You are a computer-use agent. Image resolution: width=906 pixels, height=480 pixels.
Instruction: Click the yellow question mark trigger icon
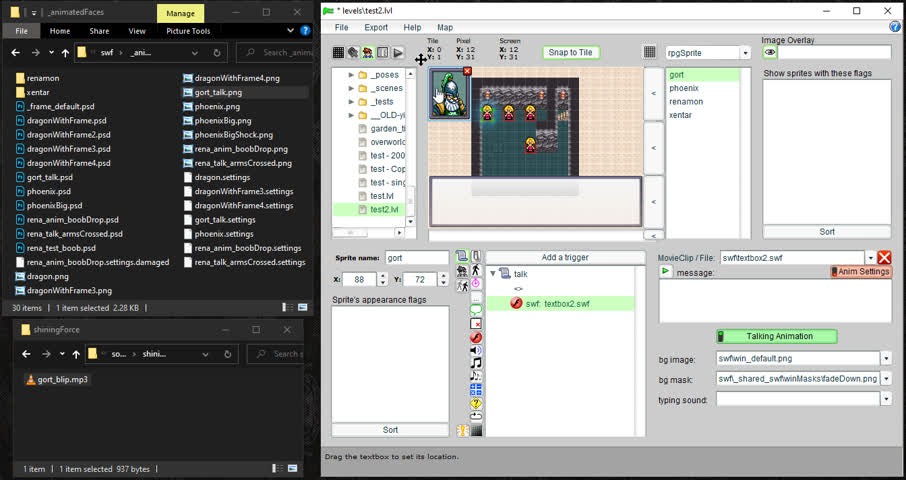[x=476, y=403]
